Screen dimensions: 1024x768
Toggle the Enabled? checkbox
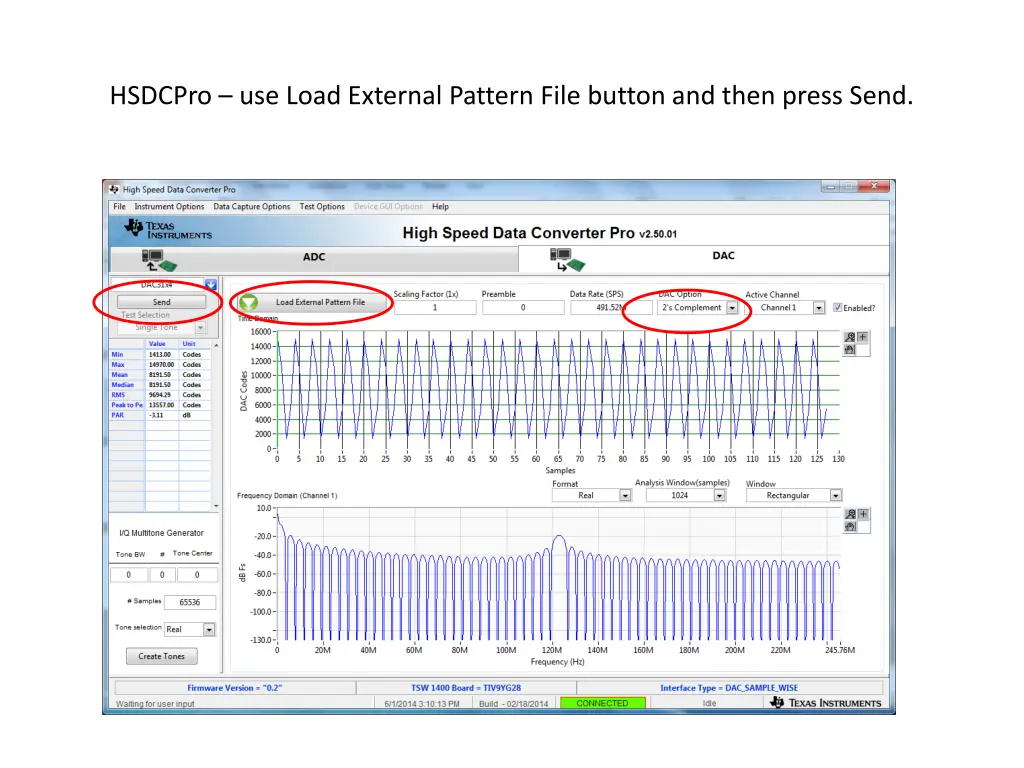tap(839, 307)
